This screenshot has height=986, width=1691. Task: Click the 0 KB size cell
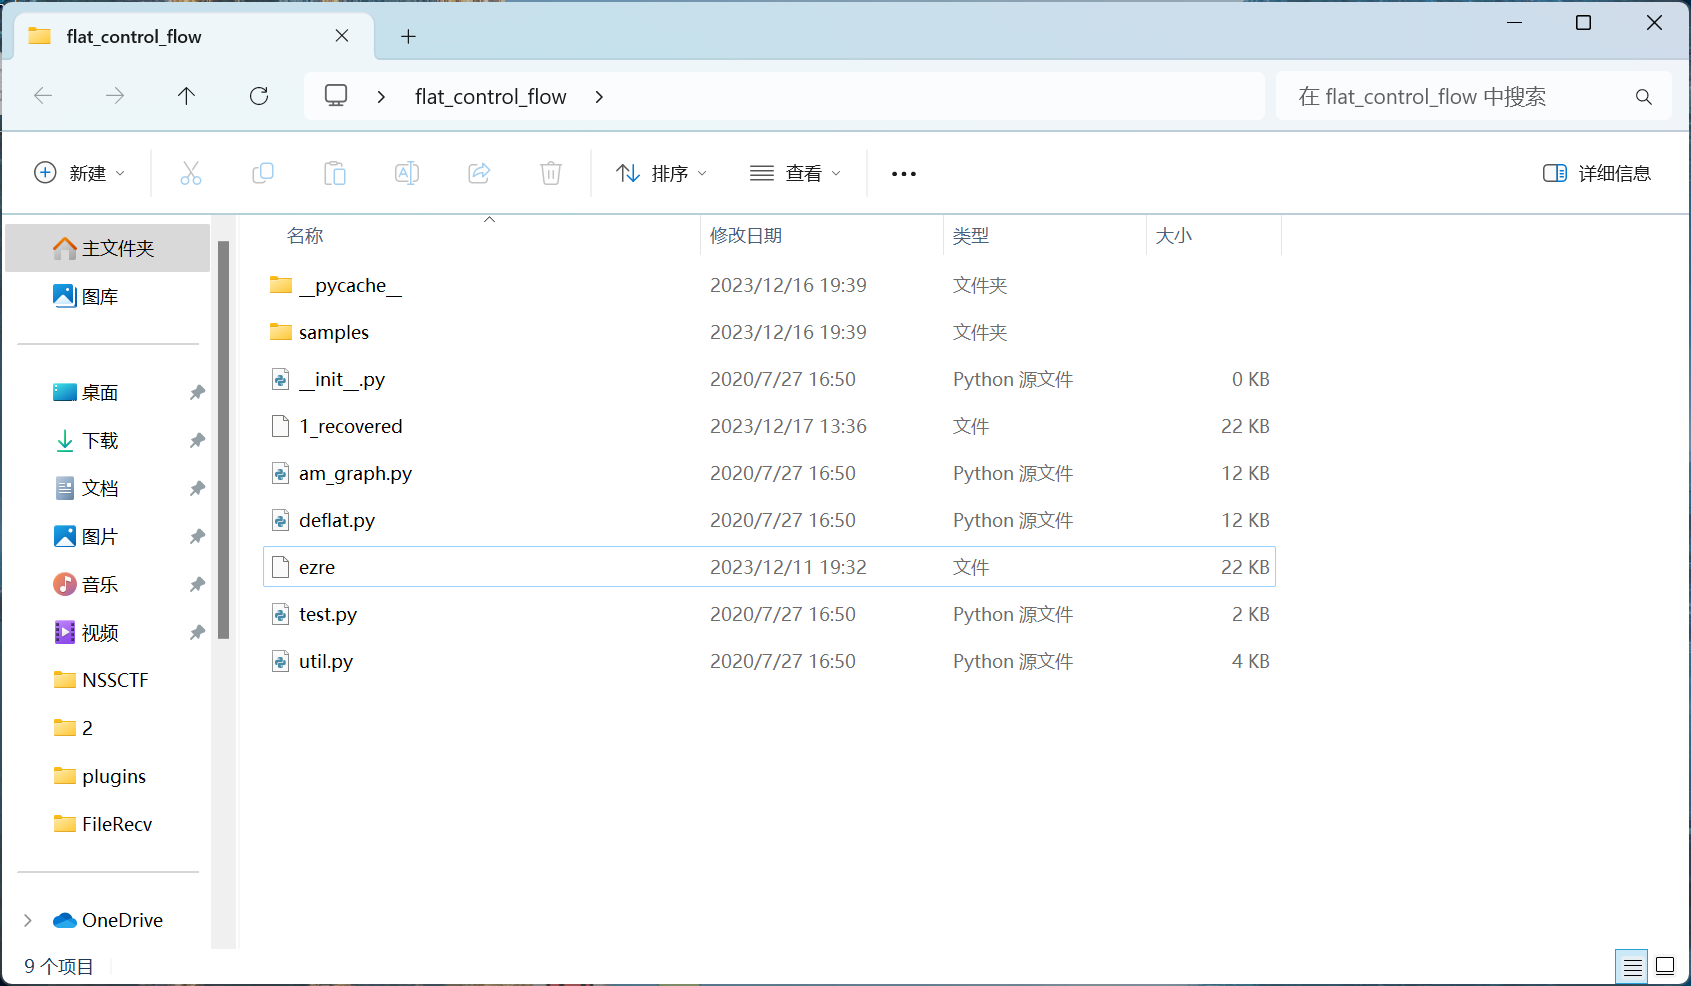(x=1250, y=380)
